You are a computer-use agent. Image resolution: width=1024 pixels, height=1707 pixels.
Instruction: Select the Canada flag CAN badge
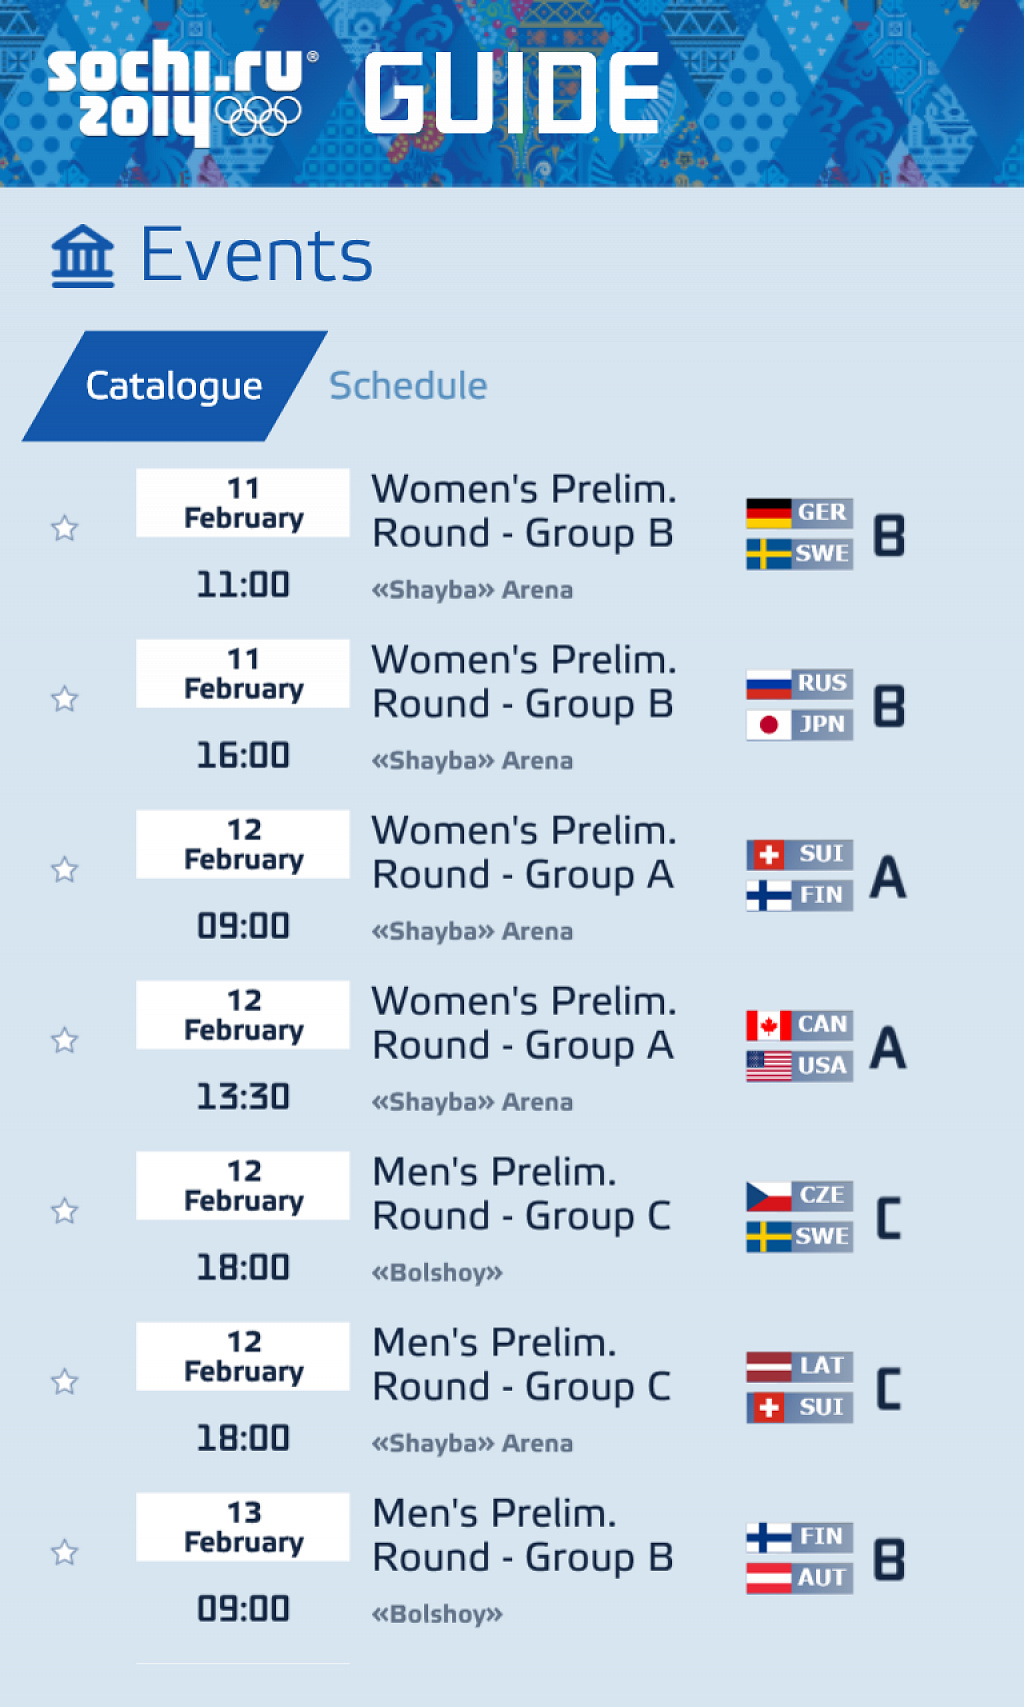[799, 1025]
